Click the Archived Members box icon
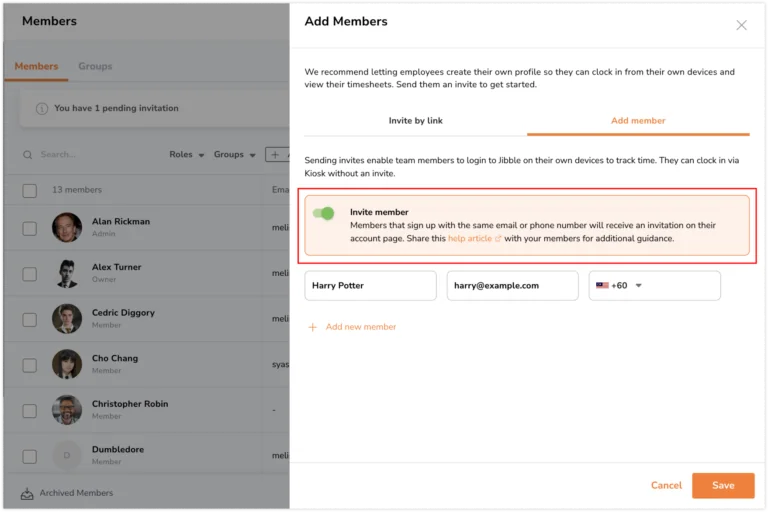Image resolution: width=768 pixels, height=512 pixels. pyautogui.click(x=27, y=493)
